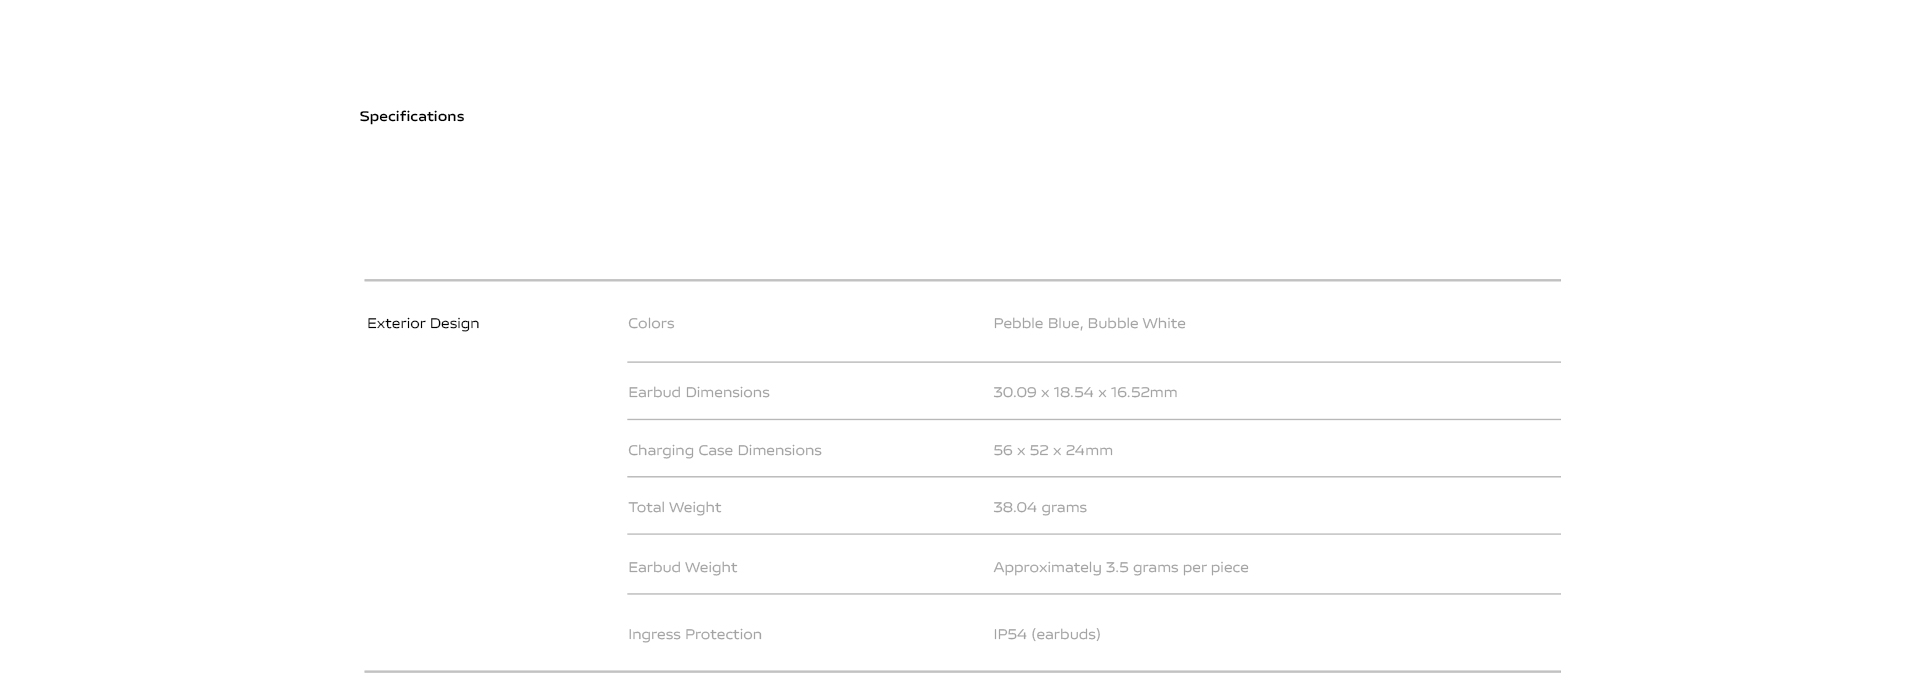
Task: Click the 56 x 52 x 24mm value
Action: [1053, 450]
